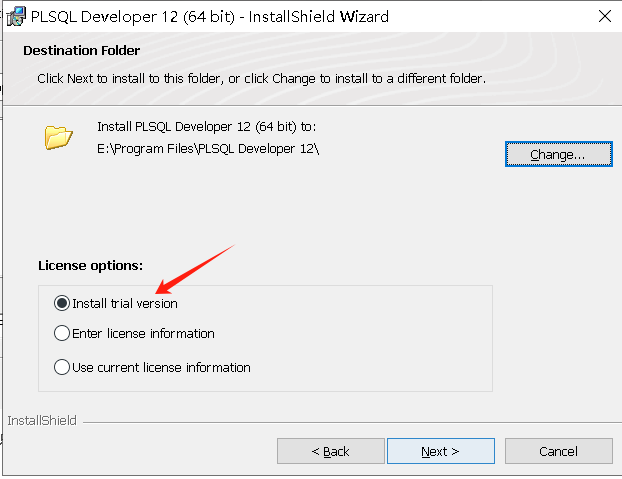Go to the previous step with Back
The height and width of the screenshot is (479, 622).
pos(330,451)
